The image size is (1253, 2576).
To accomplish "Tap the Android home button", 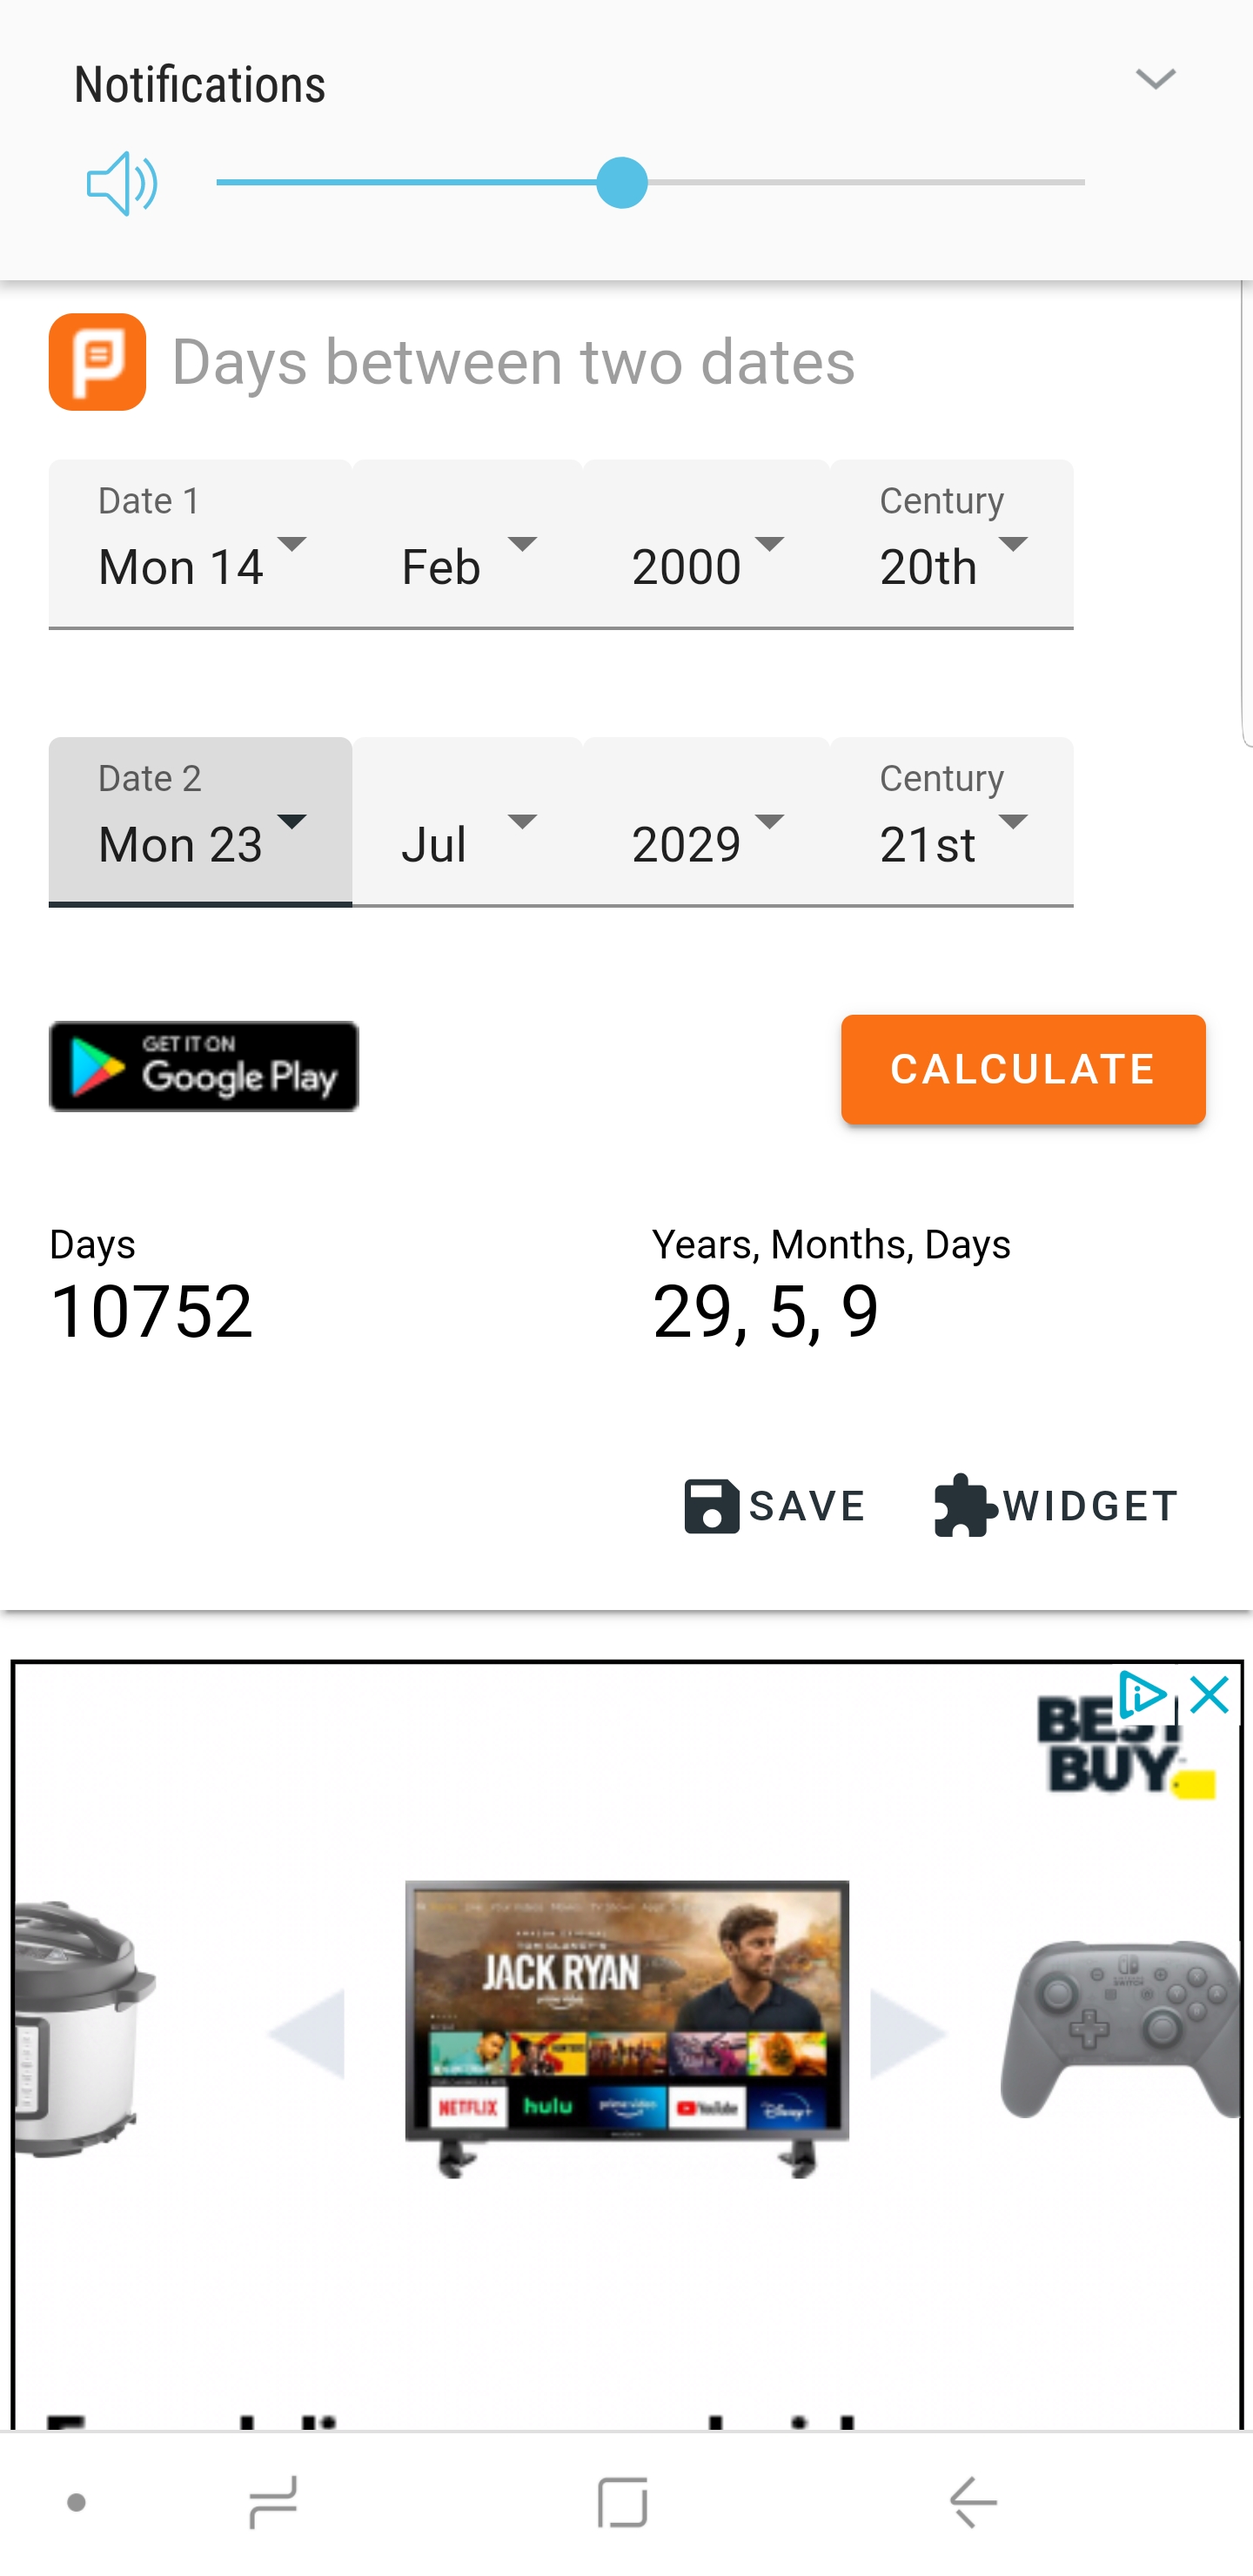I will (622, 2502).
